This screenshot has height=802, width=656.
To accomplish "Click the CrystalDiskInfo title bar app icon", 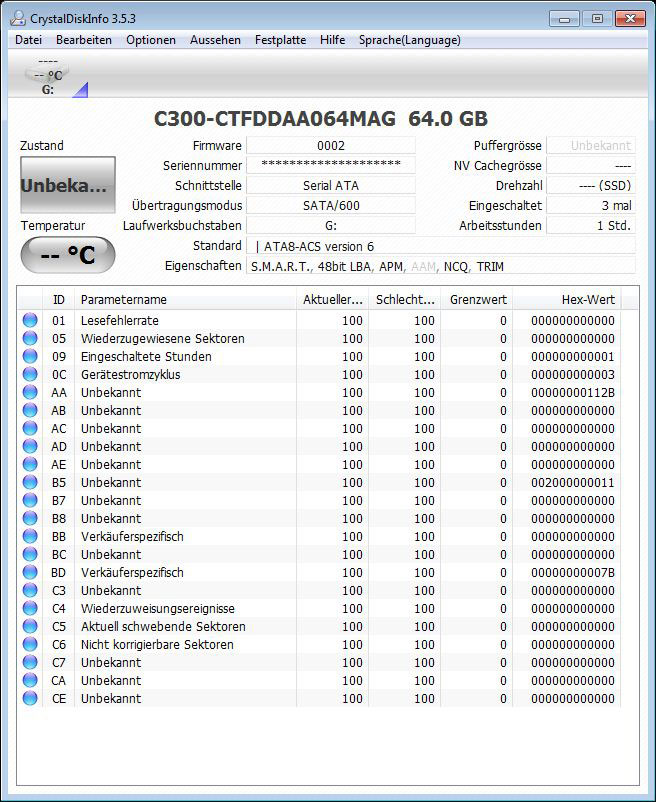I will pos(18,18).
